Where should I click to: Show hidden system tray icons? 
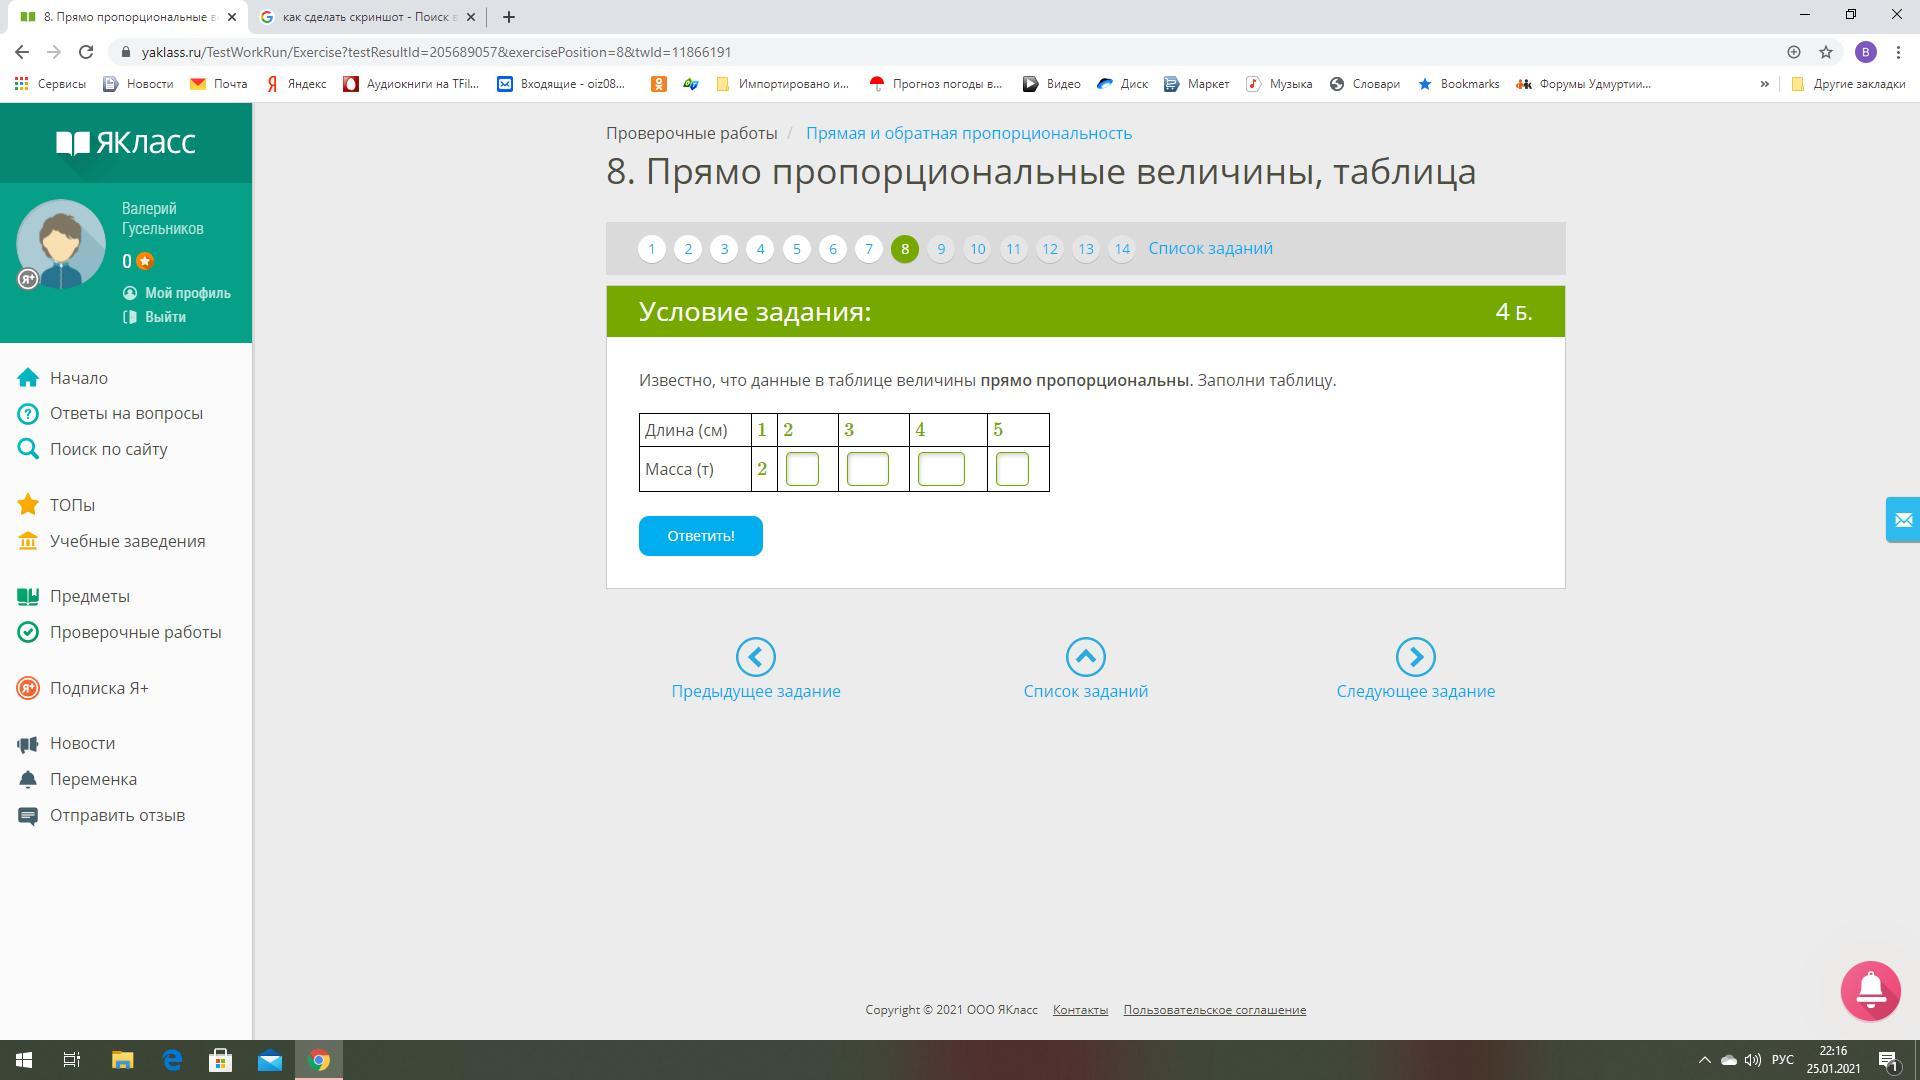click(x=1704, y=1060)
